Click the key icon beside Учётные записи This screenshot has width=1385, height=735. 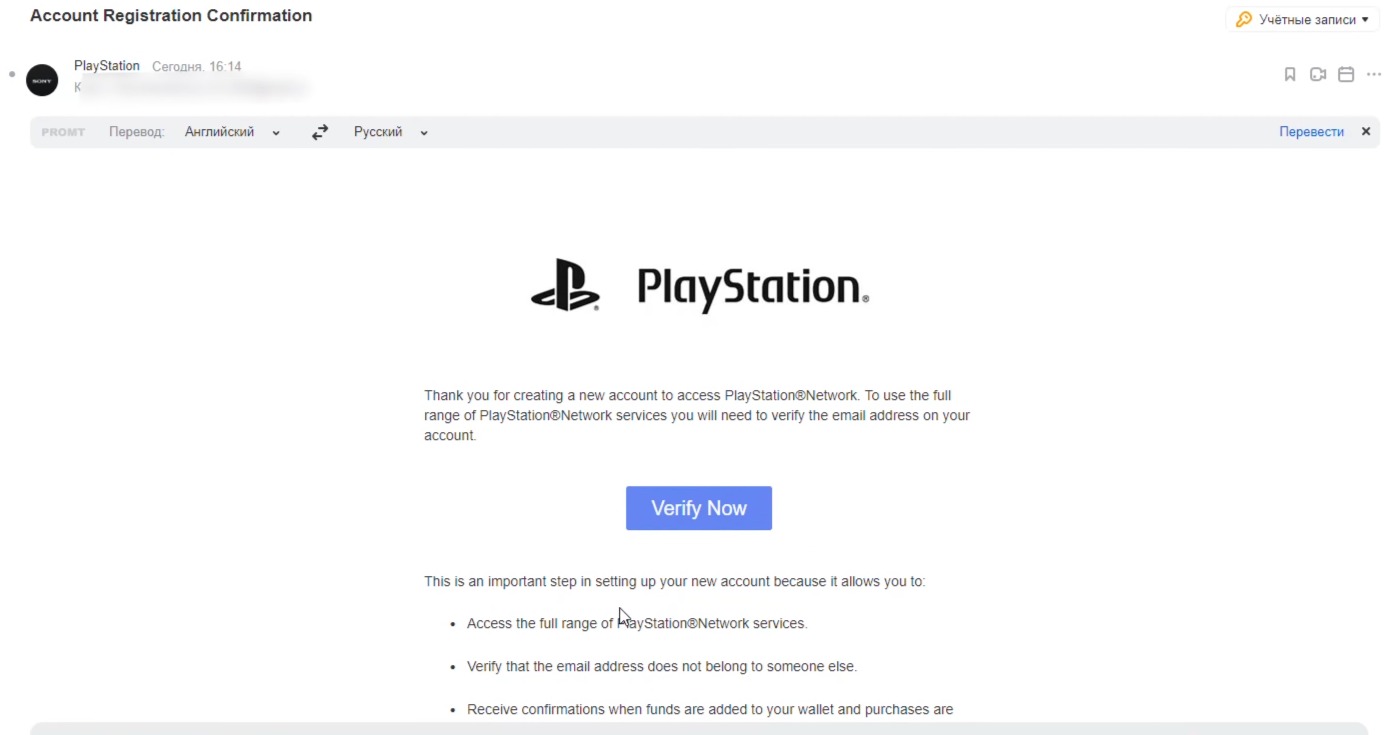pos(1244,20)
